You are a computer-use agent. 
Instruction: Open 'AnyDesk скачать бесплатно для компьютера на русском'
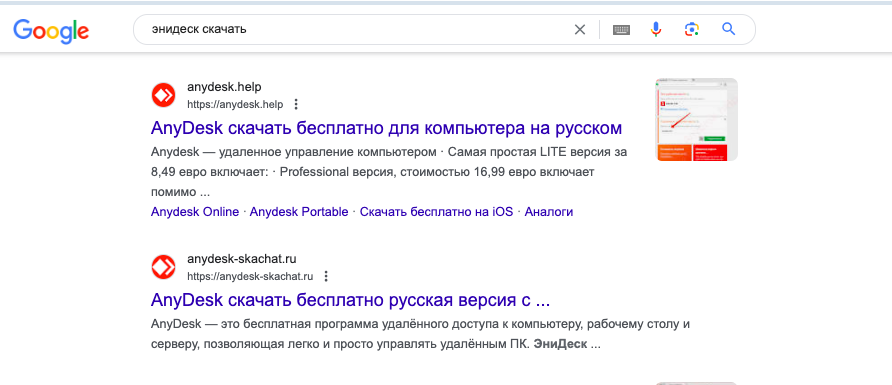tap(386, 129)
